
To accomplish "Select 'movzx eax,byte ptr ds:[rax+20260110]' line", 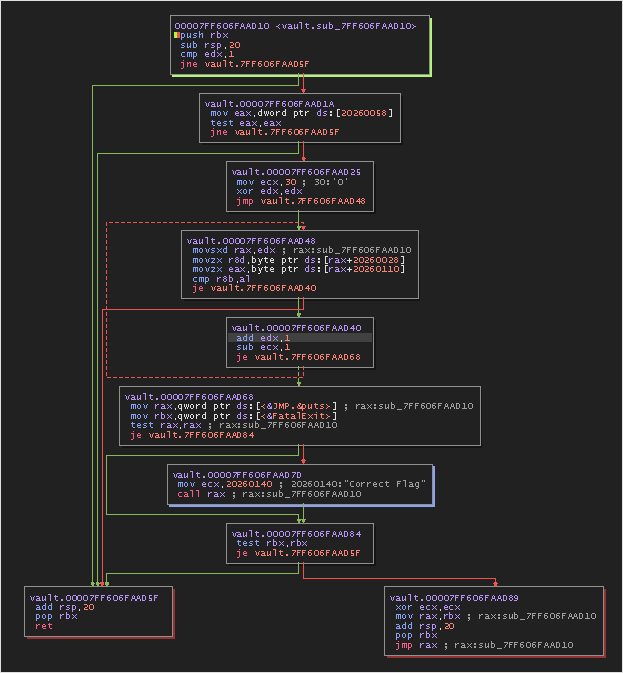I will tap(299, 269).
